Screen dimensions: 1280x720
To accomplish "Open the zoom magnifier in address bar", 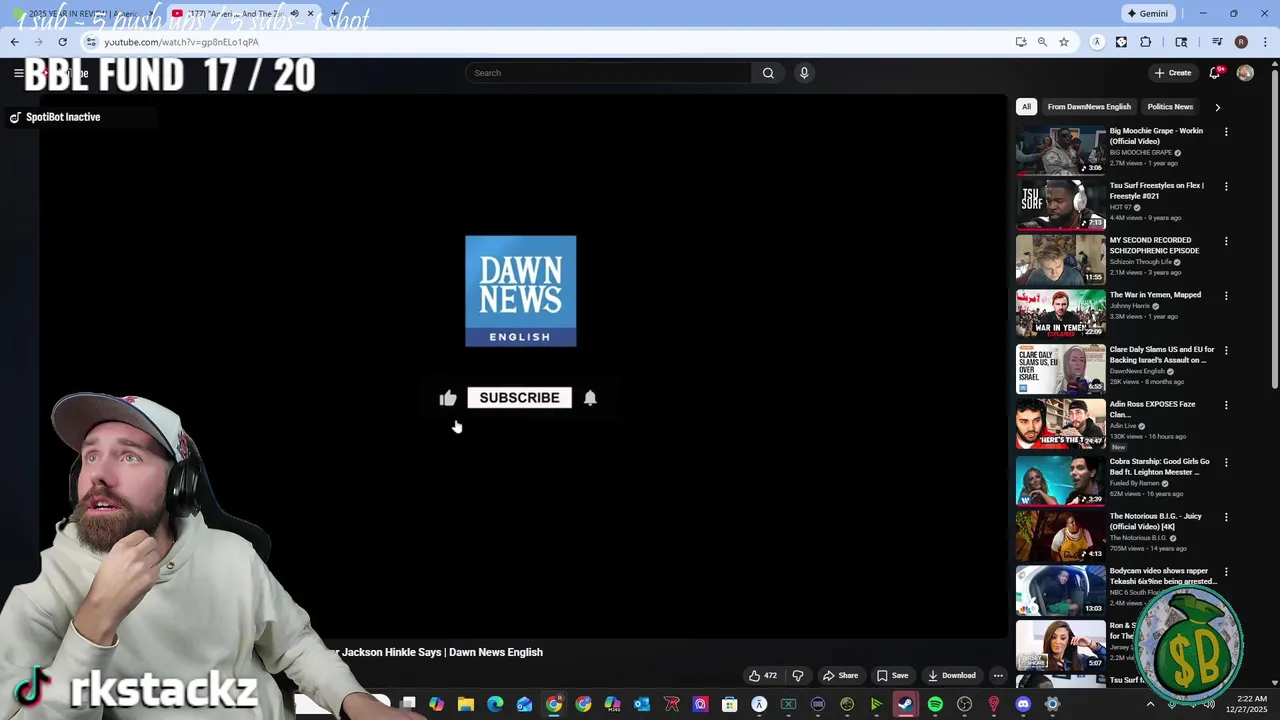I will pyautogui.click(x=1042, y=42).
